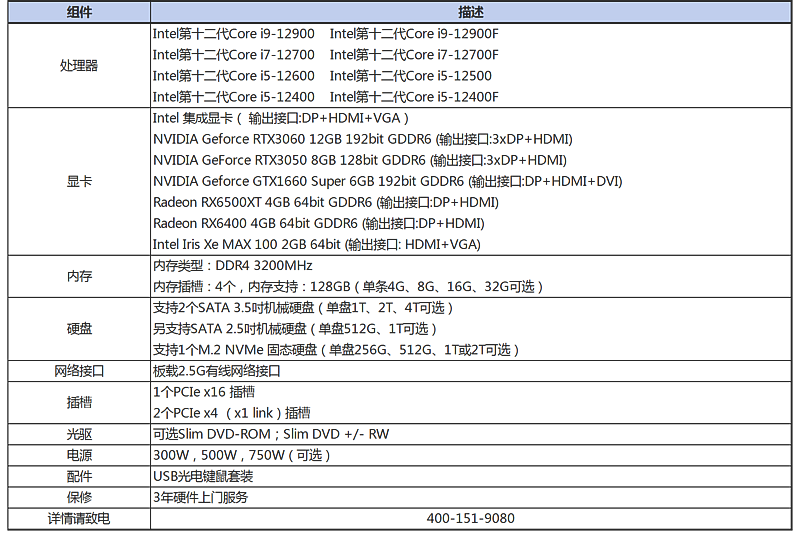The image size is (800, 538).
Task: Select 另支持SATA 2.5吋机械硬盘 line
Action: pyautogui.click(x=295, y=329)
